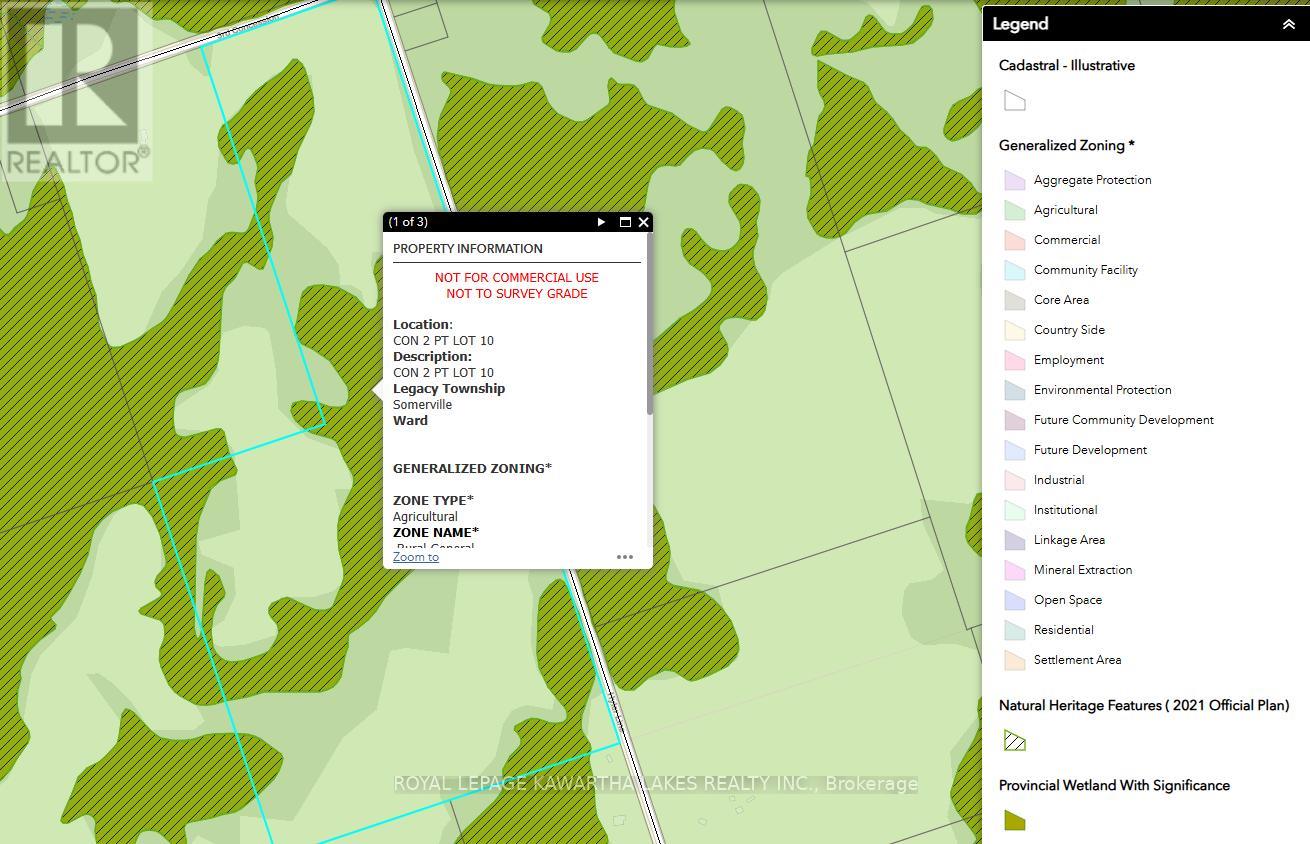This screenshot has height=844, width=1310.
Task: Click the Environmental Protection legend swatch
Action: 1015,390
